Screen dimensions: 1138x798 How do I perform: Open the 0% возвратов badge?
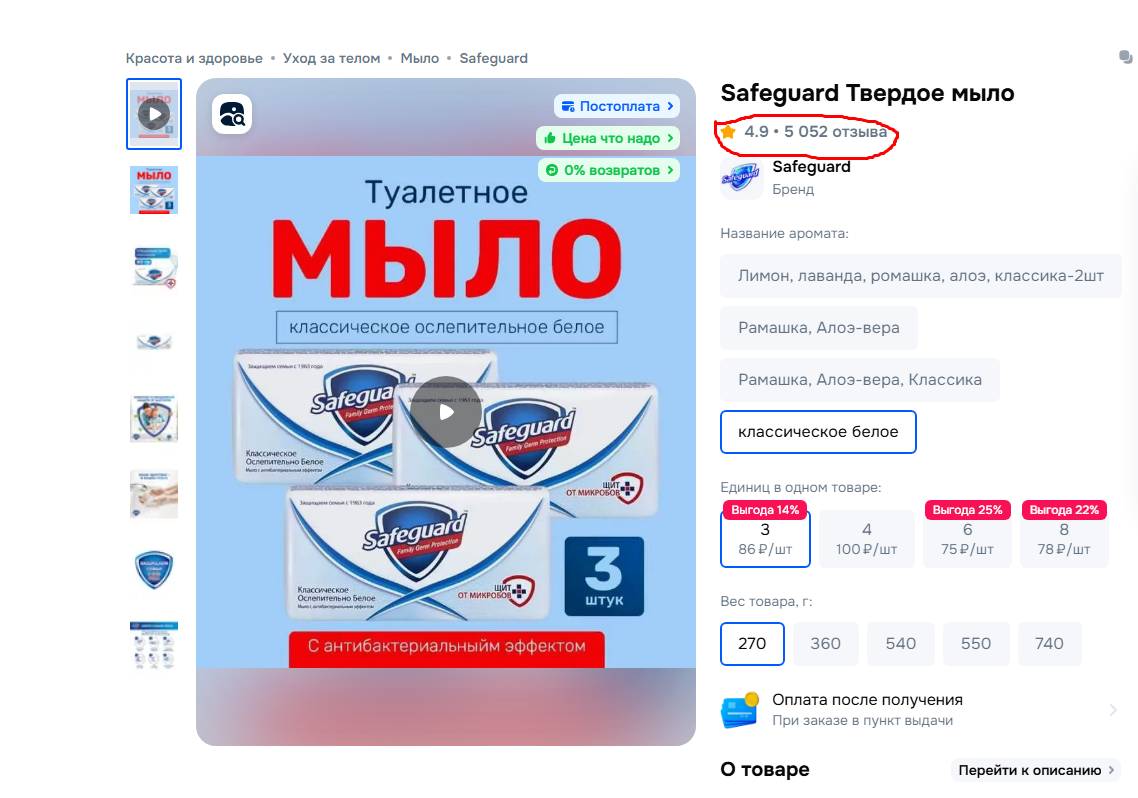609,170
